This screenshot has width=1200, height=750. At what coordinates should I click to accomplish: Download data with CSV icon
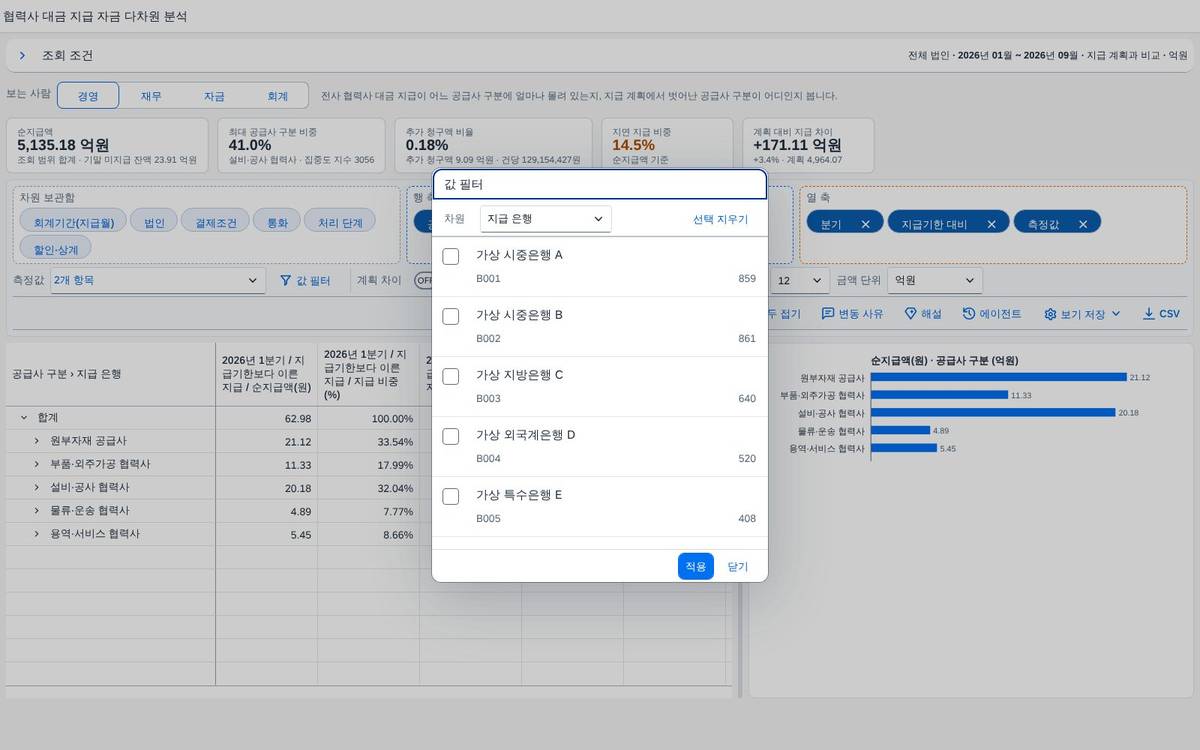coord(1149,314)
